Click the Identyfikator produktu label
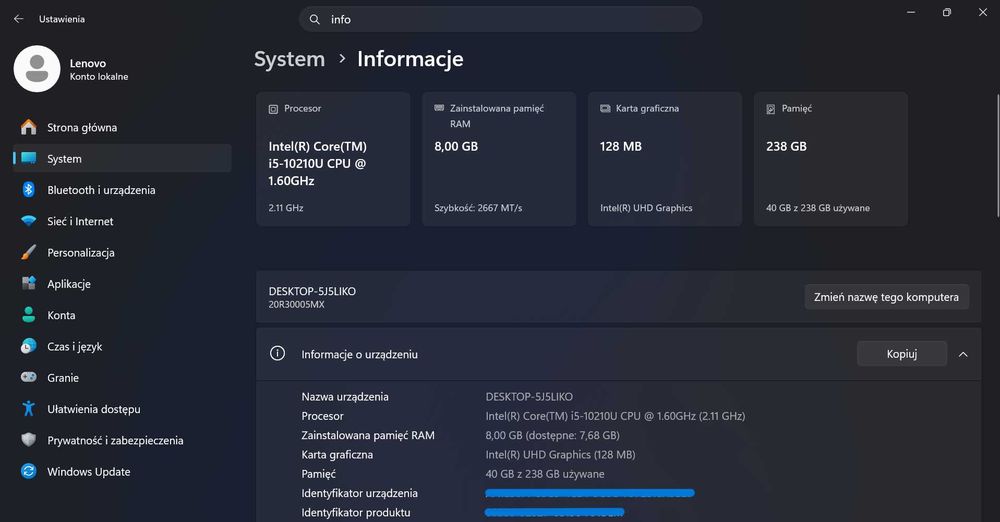The width and height of the screenshot is (1000, 522). [x=356, y=512]
